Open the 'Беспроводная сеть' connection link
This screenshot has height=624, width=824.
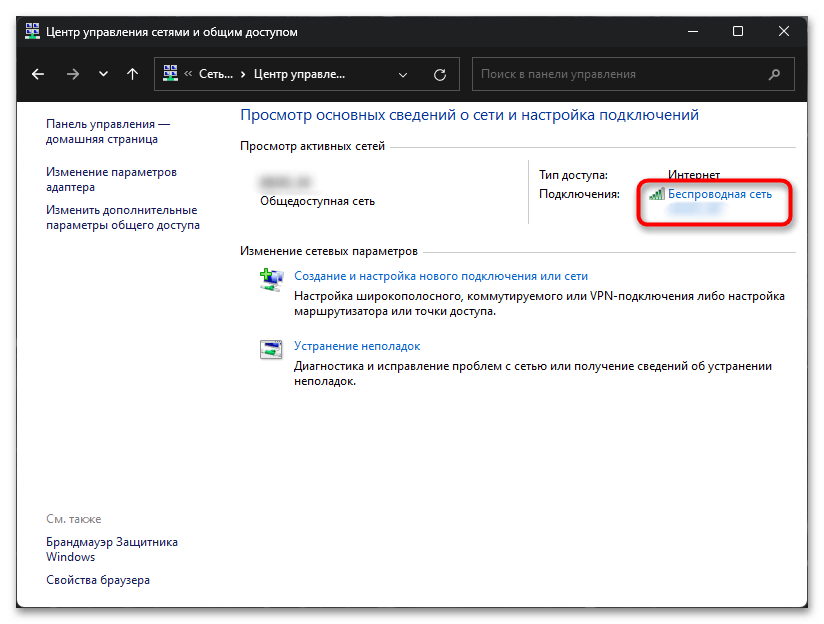[x=719, y=194]
